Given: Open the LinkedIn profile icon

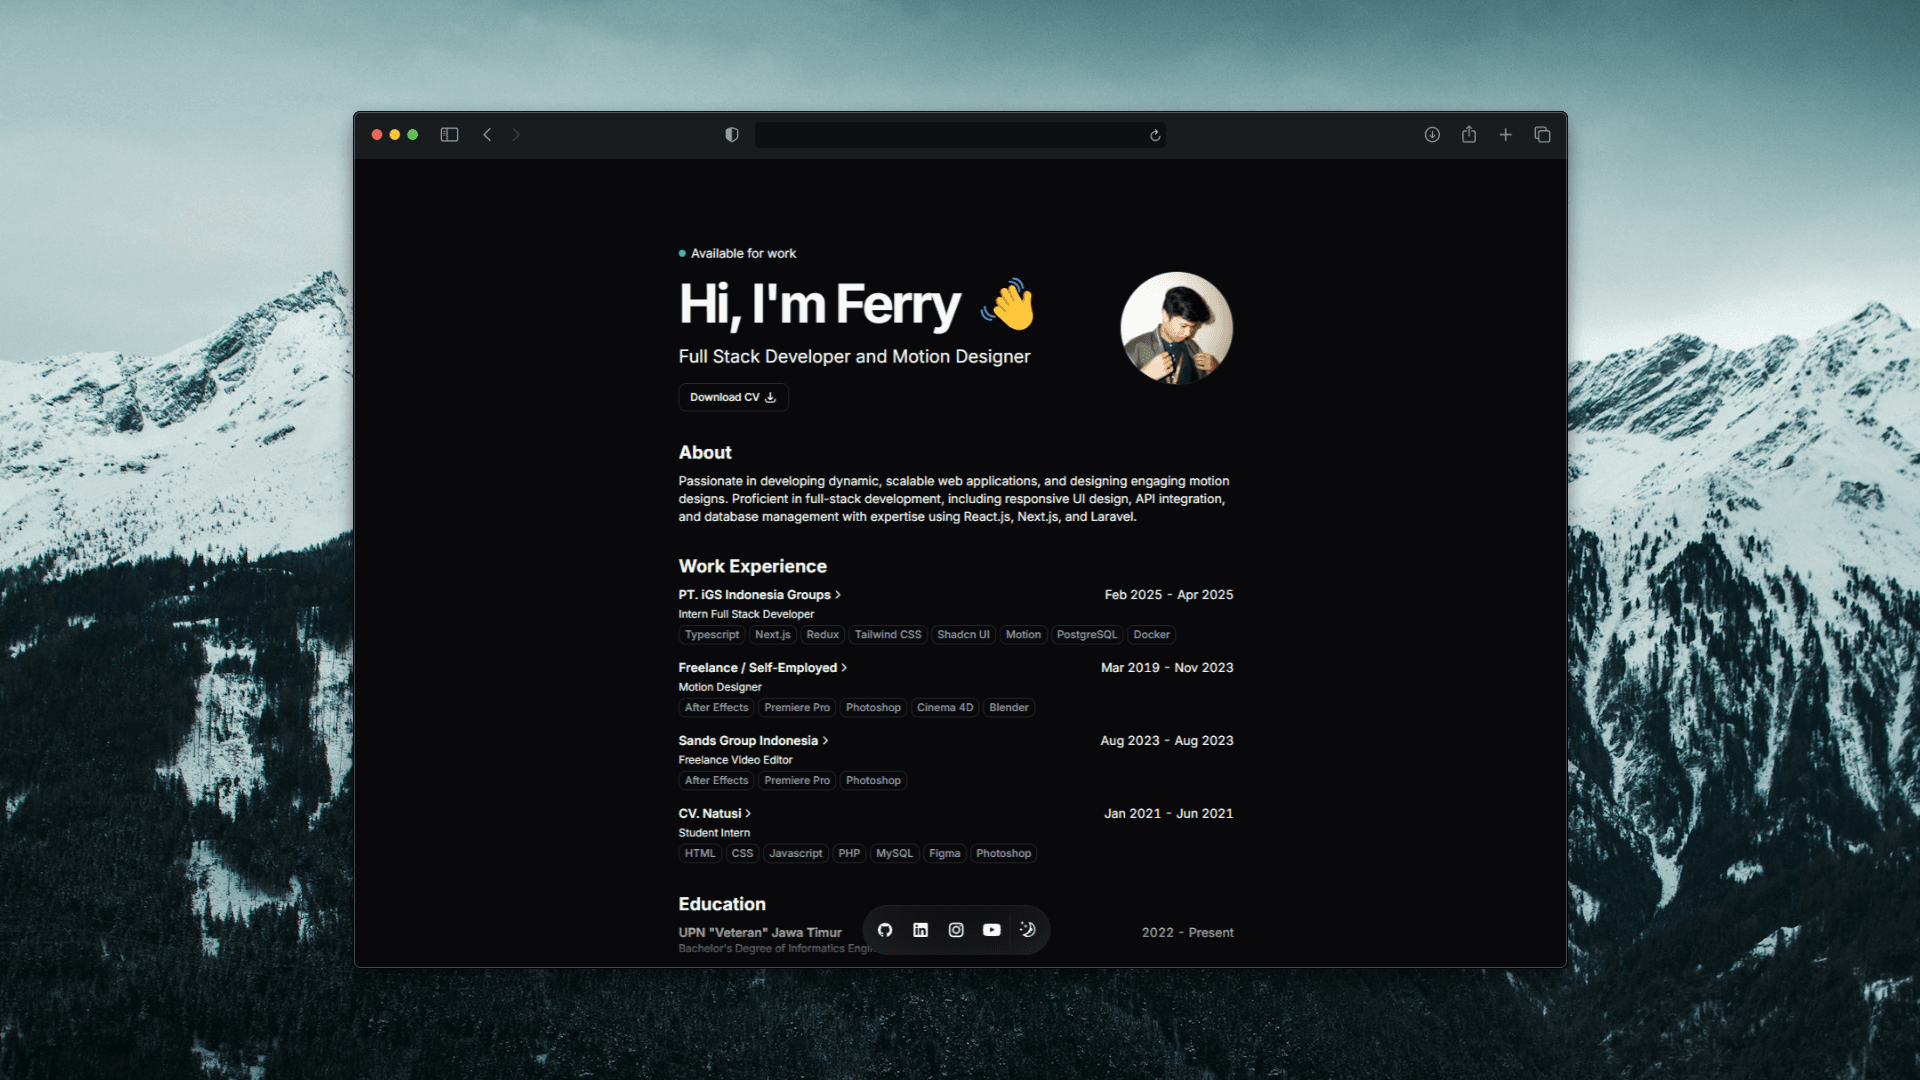Looking at the screenshot, I should (x=920, y=930).
